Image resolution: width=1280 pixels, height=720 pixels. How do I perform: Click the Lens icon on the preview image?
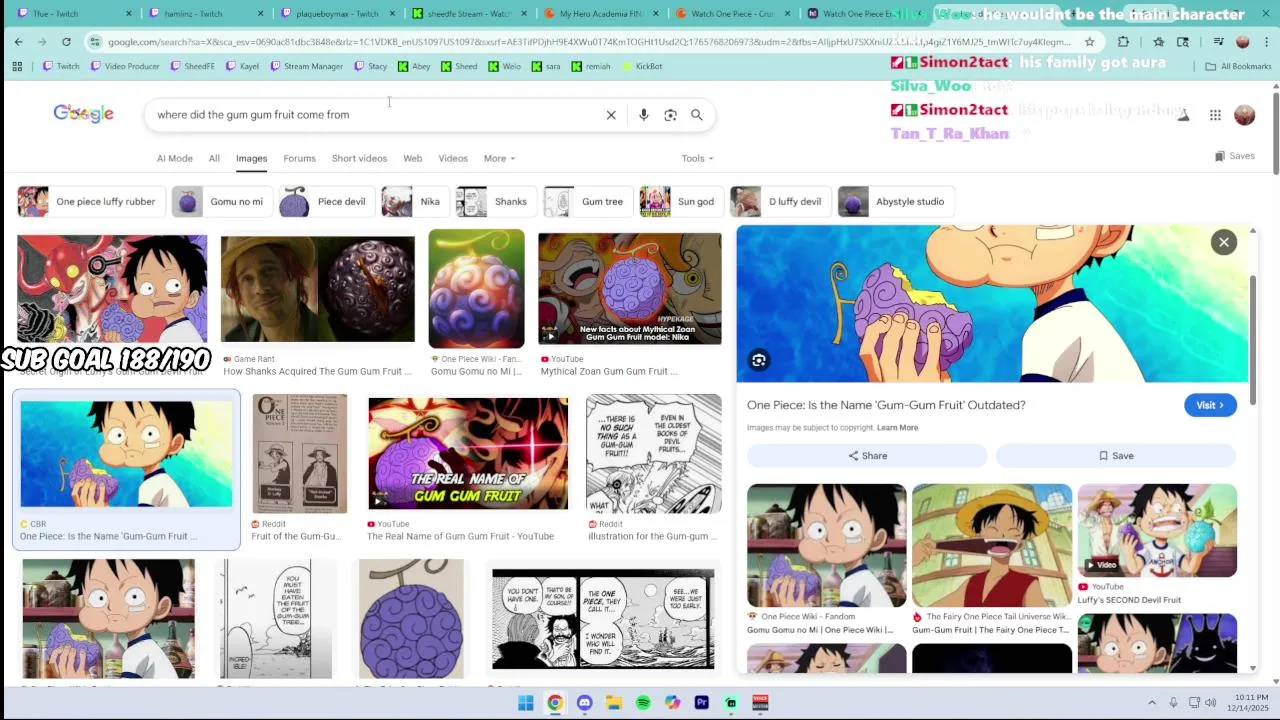point(759,360)
